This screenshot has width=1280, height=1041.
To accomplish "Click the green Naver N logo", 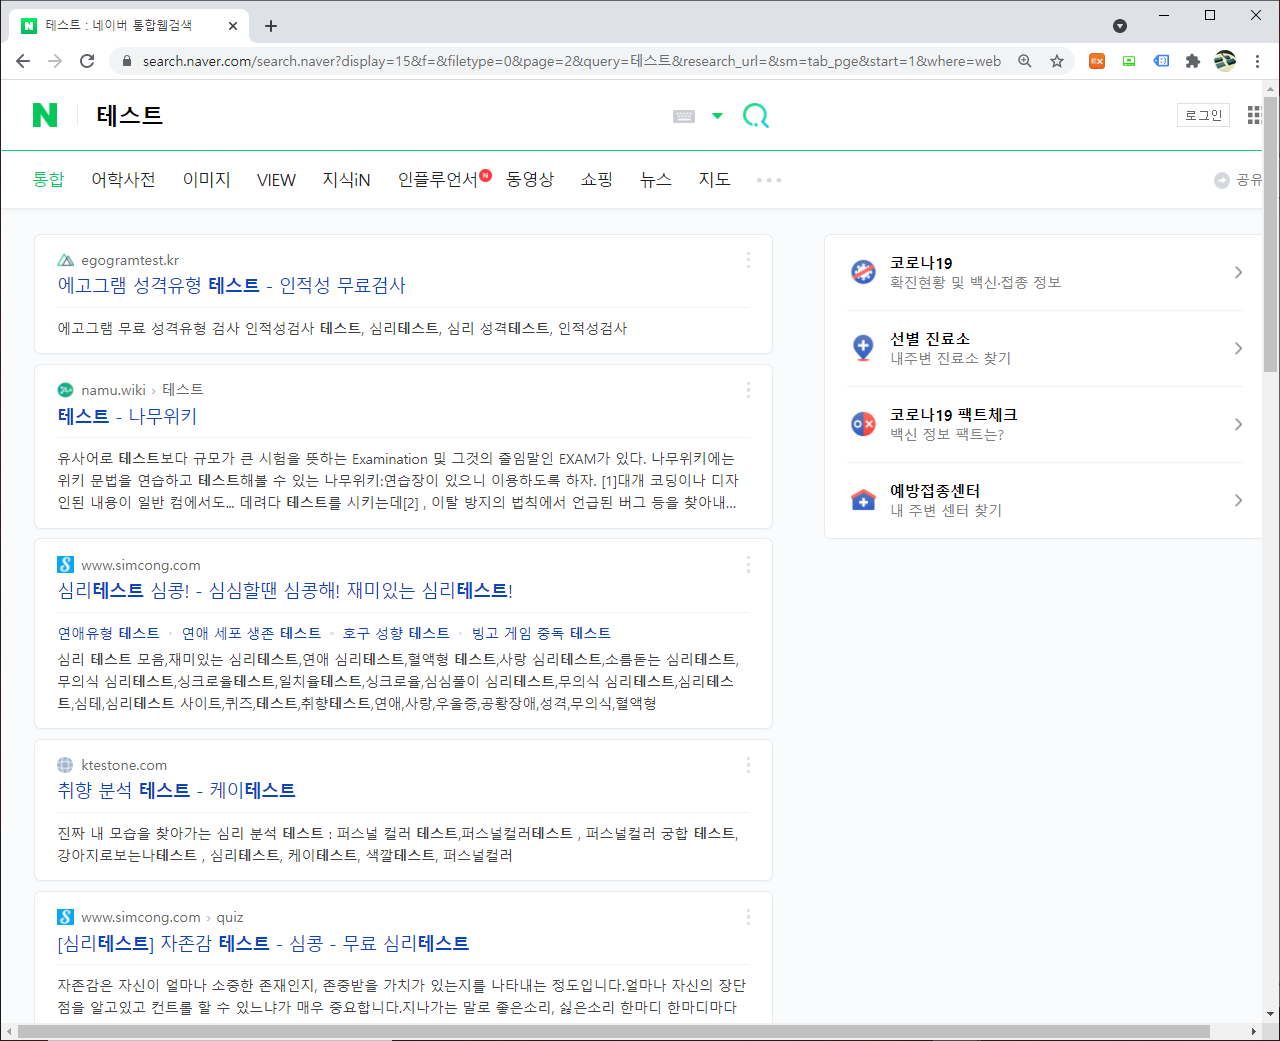I will pyautogui.click(x=45, y=115).
